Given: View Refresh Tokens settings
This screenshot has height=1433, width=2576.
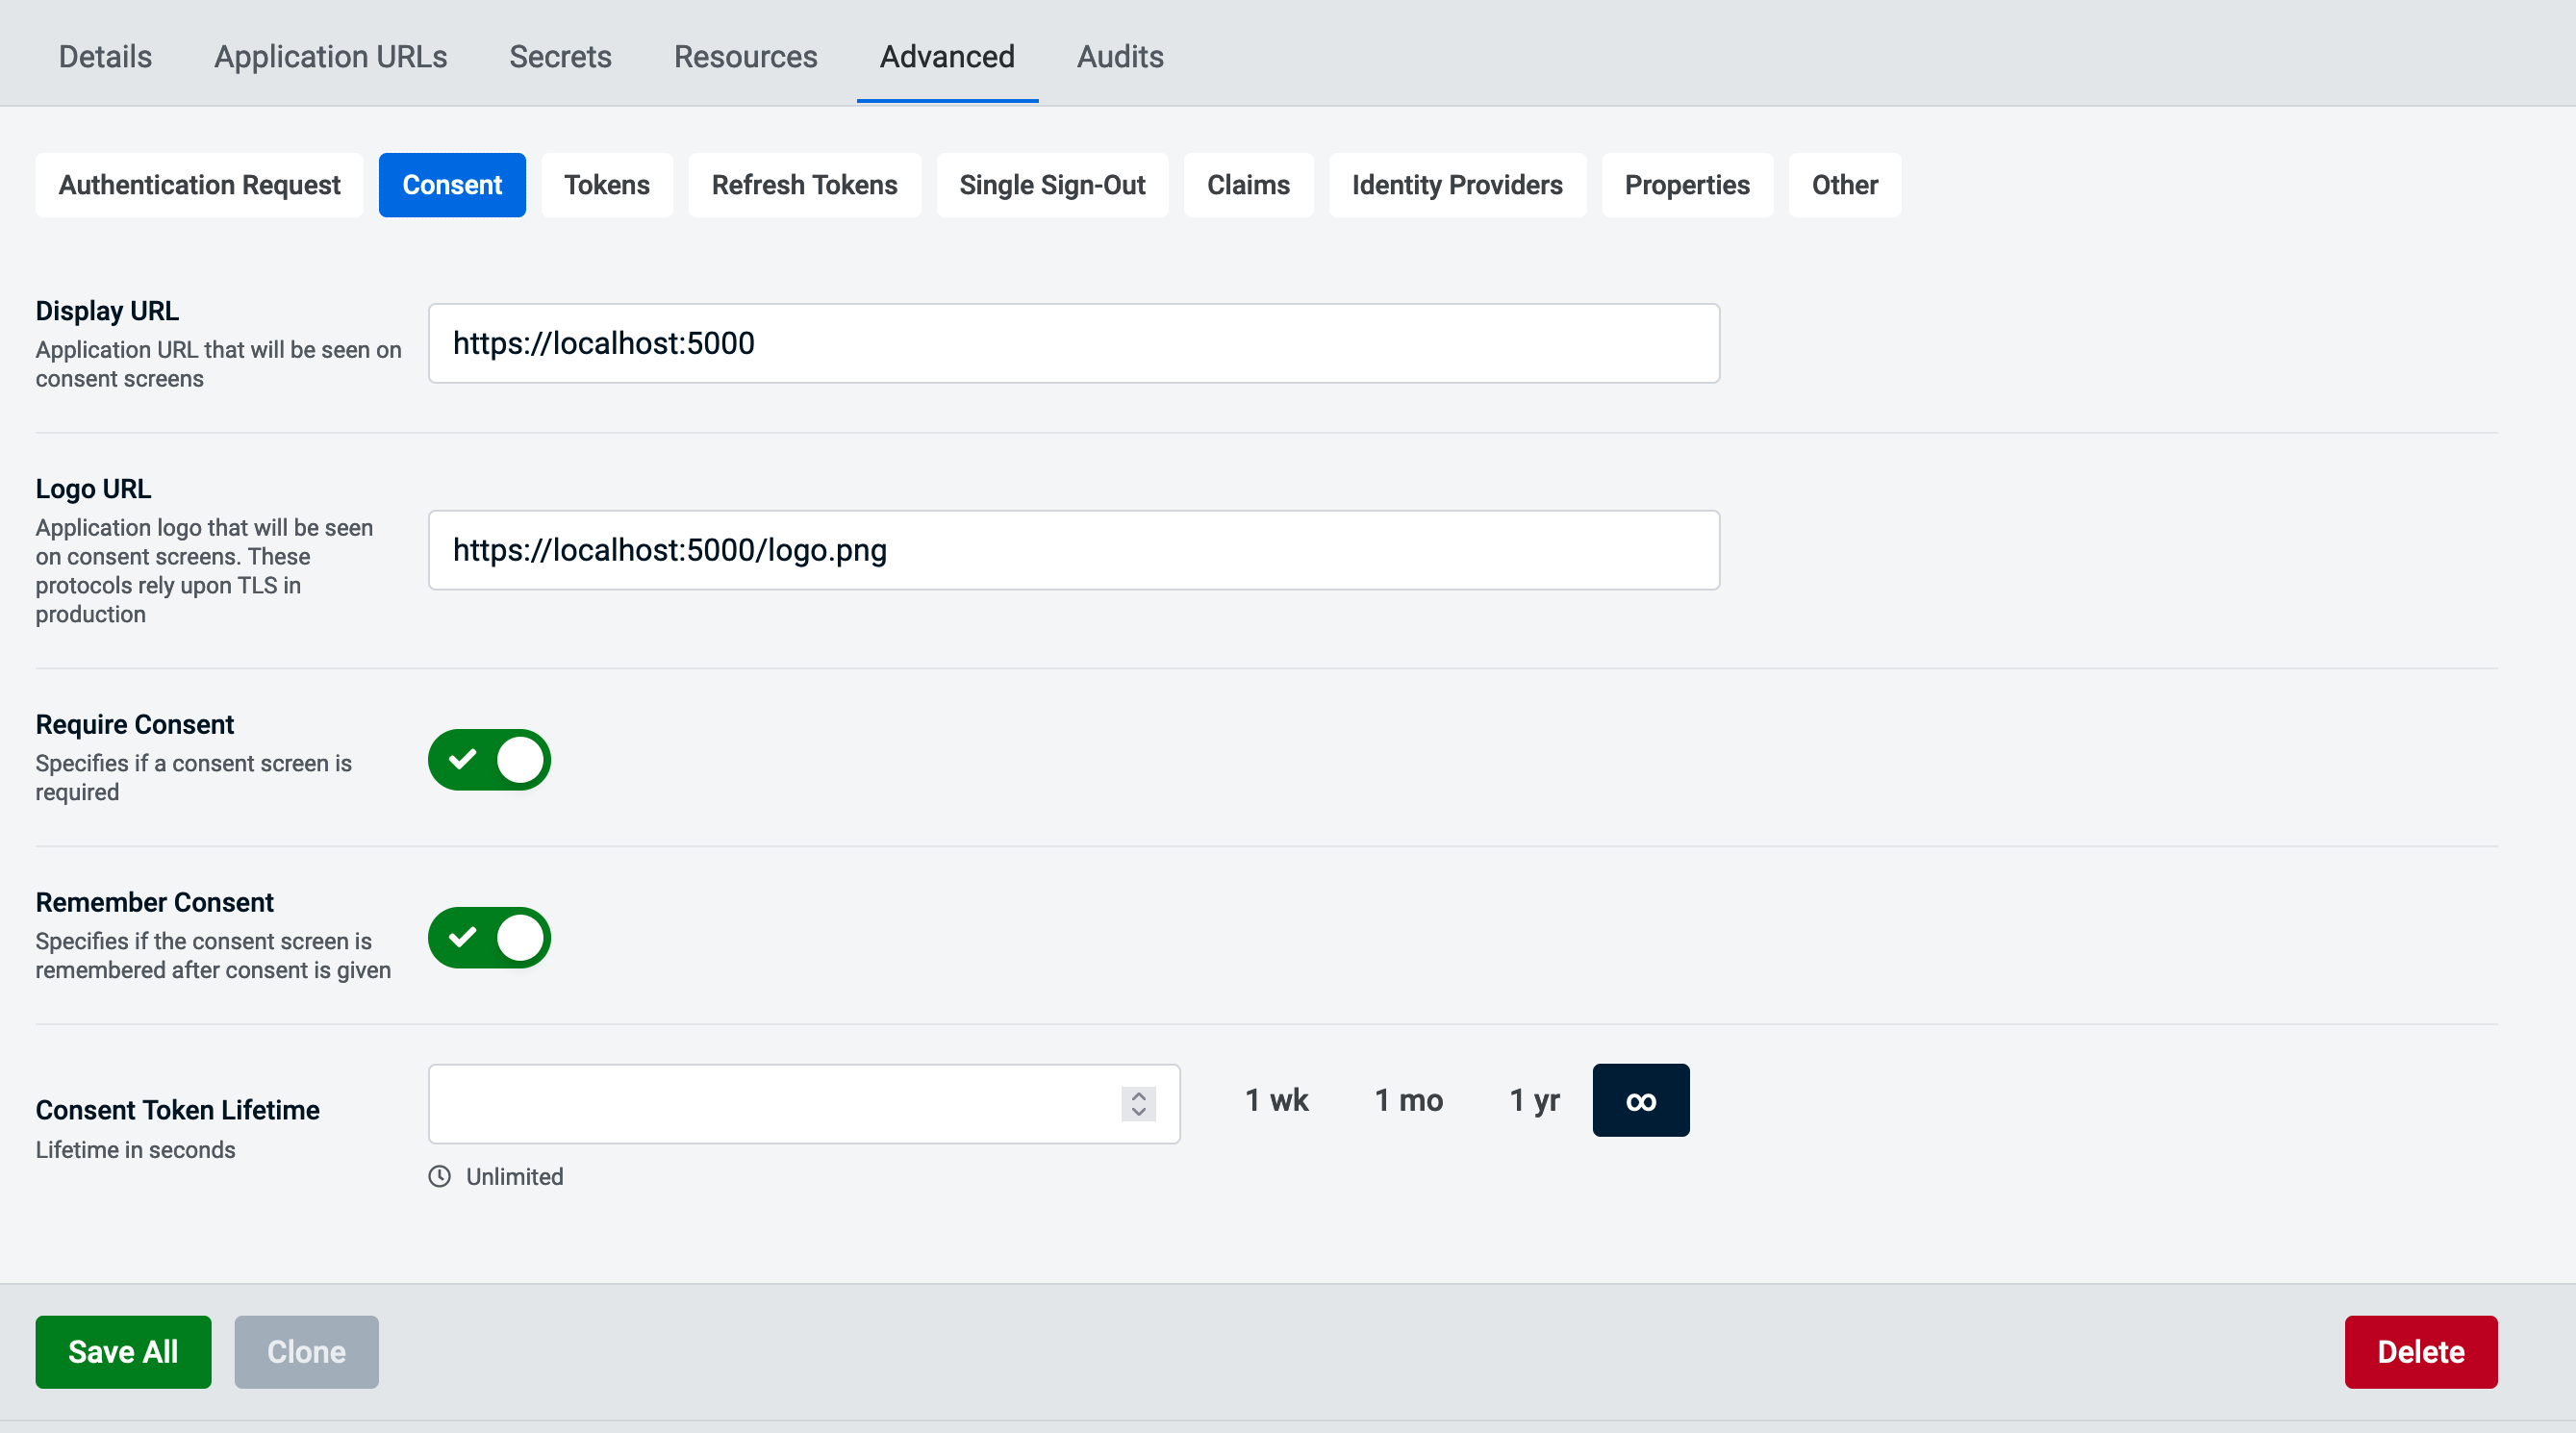Looking at the screenshot, I should [804, 185].
